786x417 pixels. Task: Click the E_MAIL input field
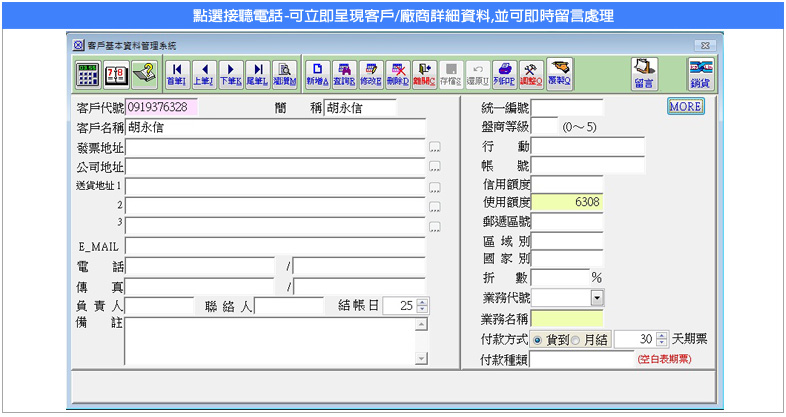click(x=275, y=246)
